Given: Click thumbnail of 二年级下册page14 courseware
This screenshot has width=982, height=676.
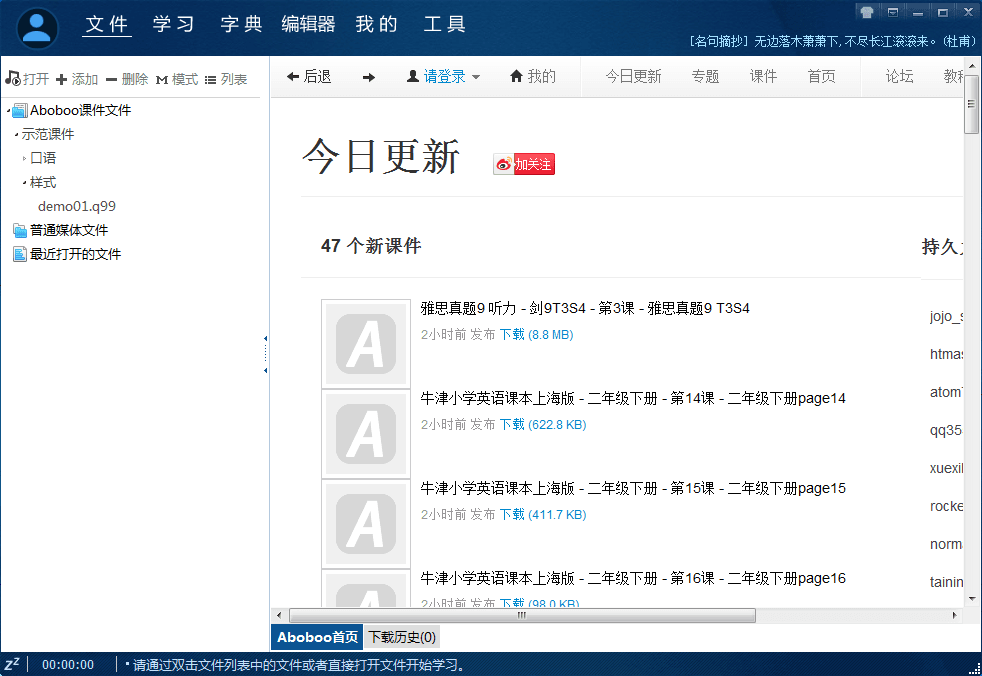Looking at the screenshot, I should click(x=366, y=434).
